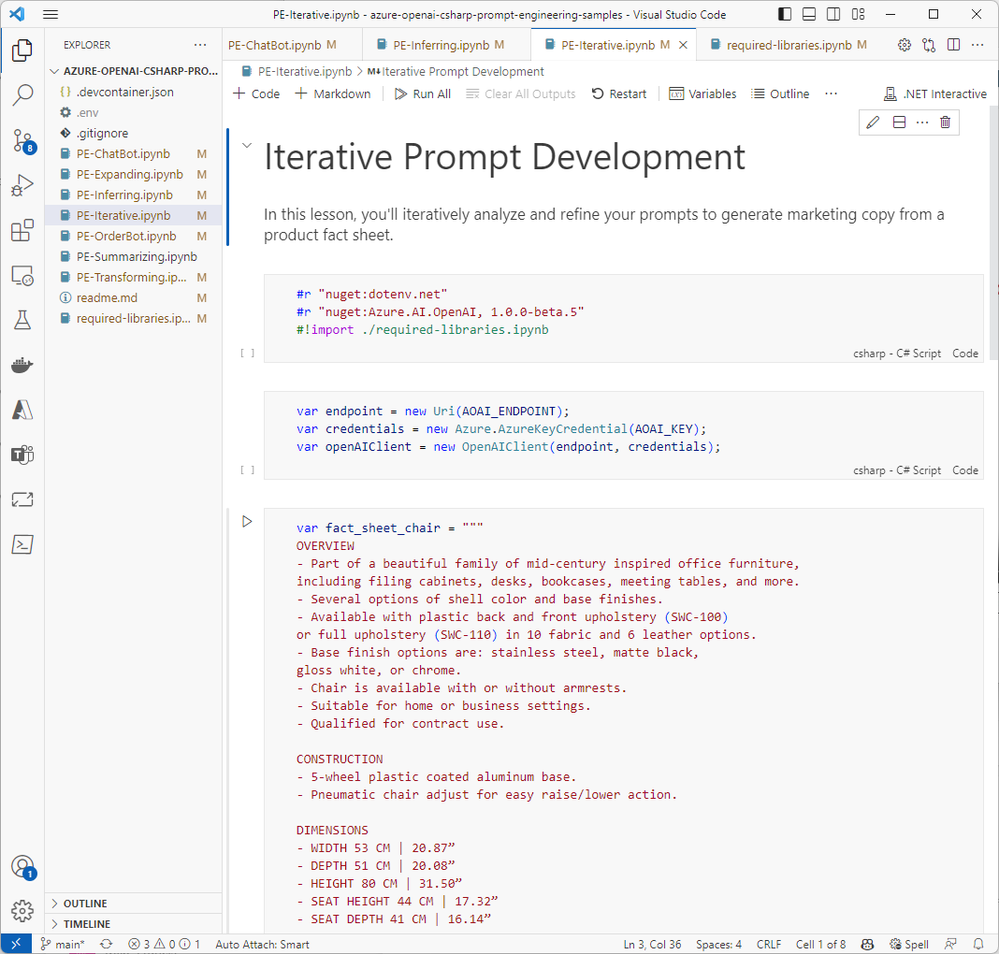
Task: Open PE-OrderBot.ipynb in the file explorer
Action: (126, 236)
